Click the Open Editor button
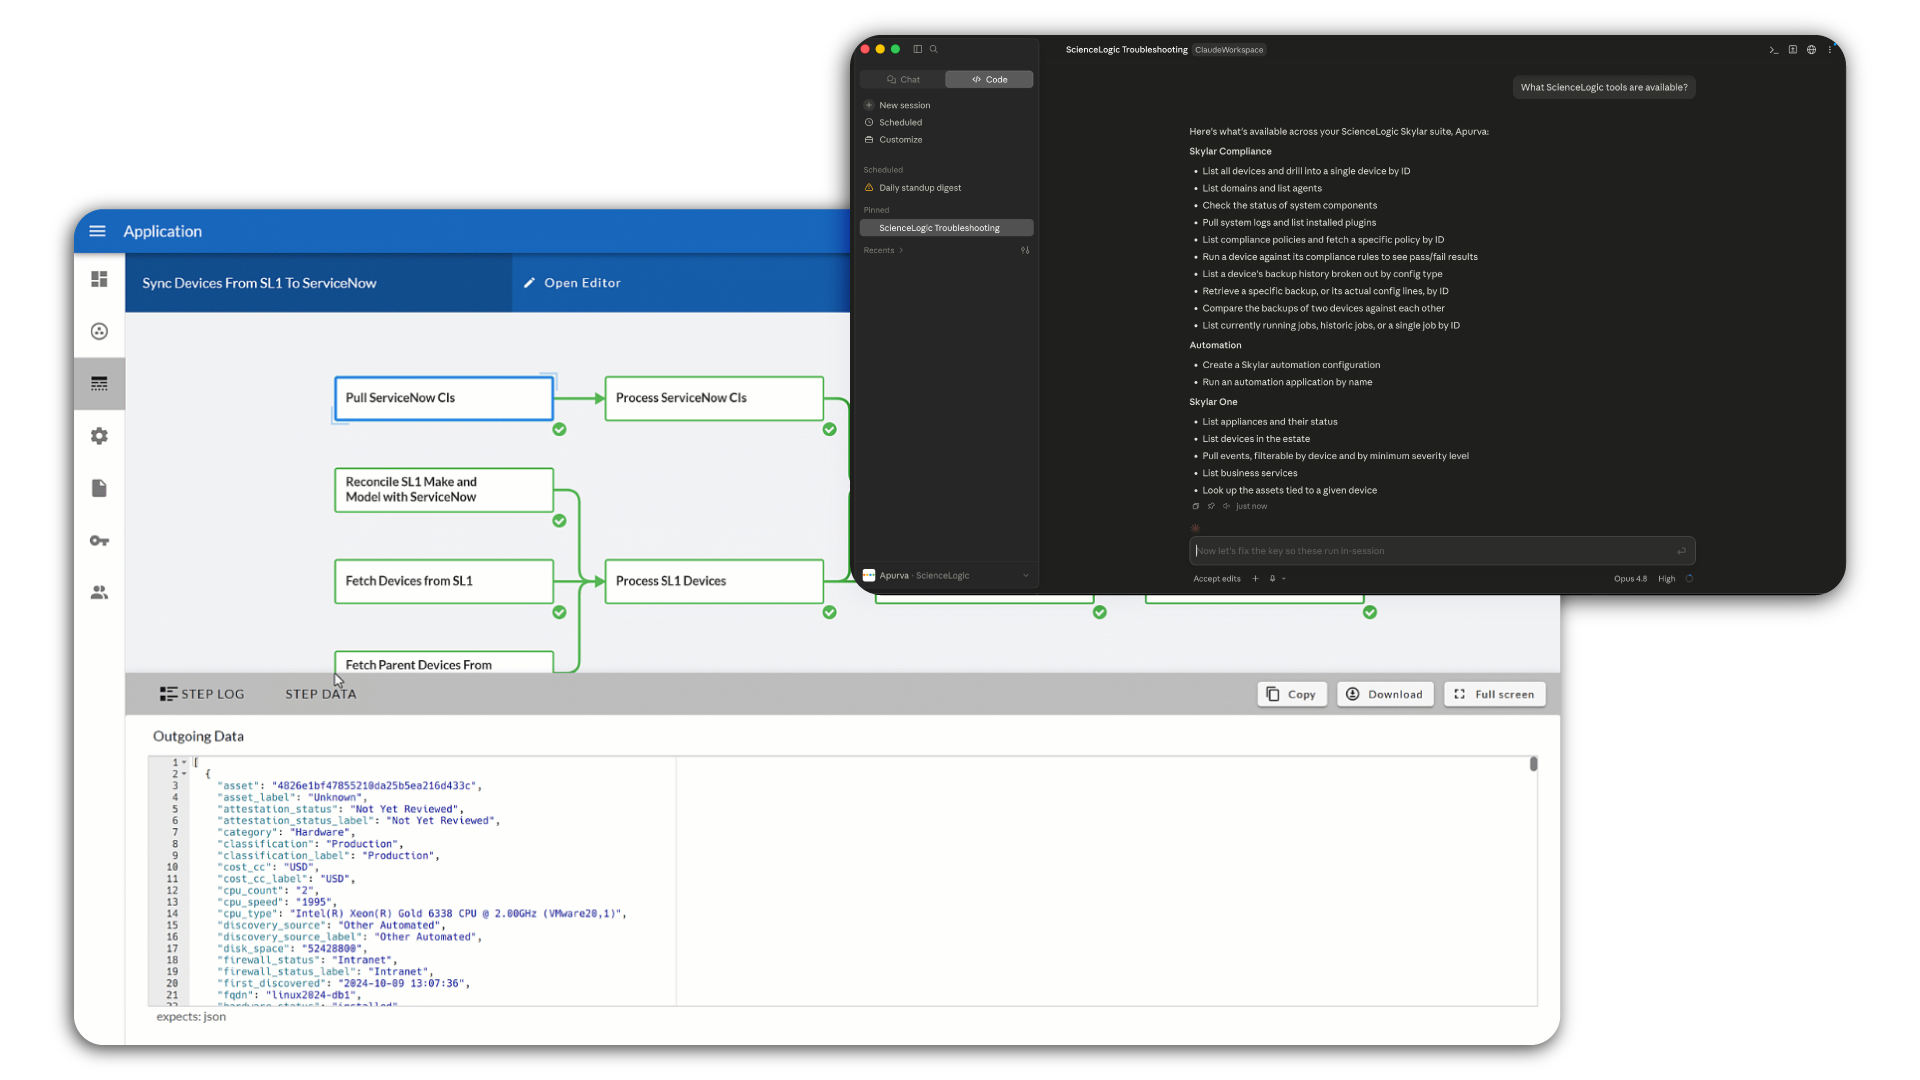Viewport: 1920px width, 1080px height. coord(573,283)
